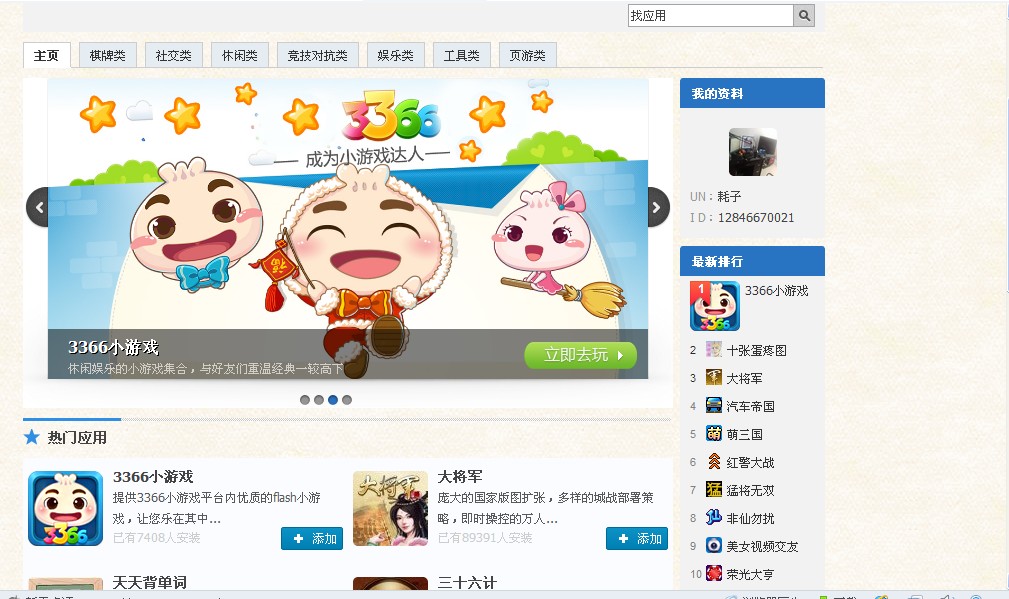
Task: Open 三十六计 app link
Action: coord(467,582)
